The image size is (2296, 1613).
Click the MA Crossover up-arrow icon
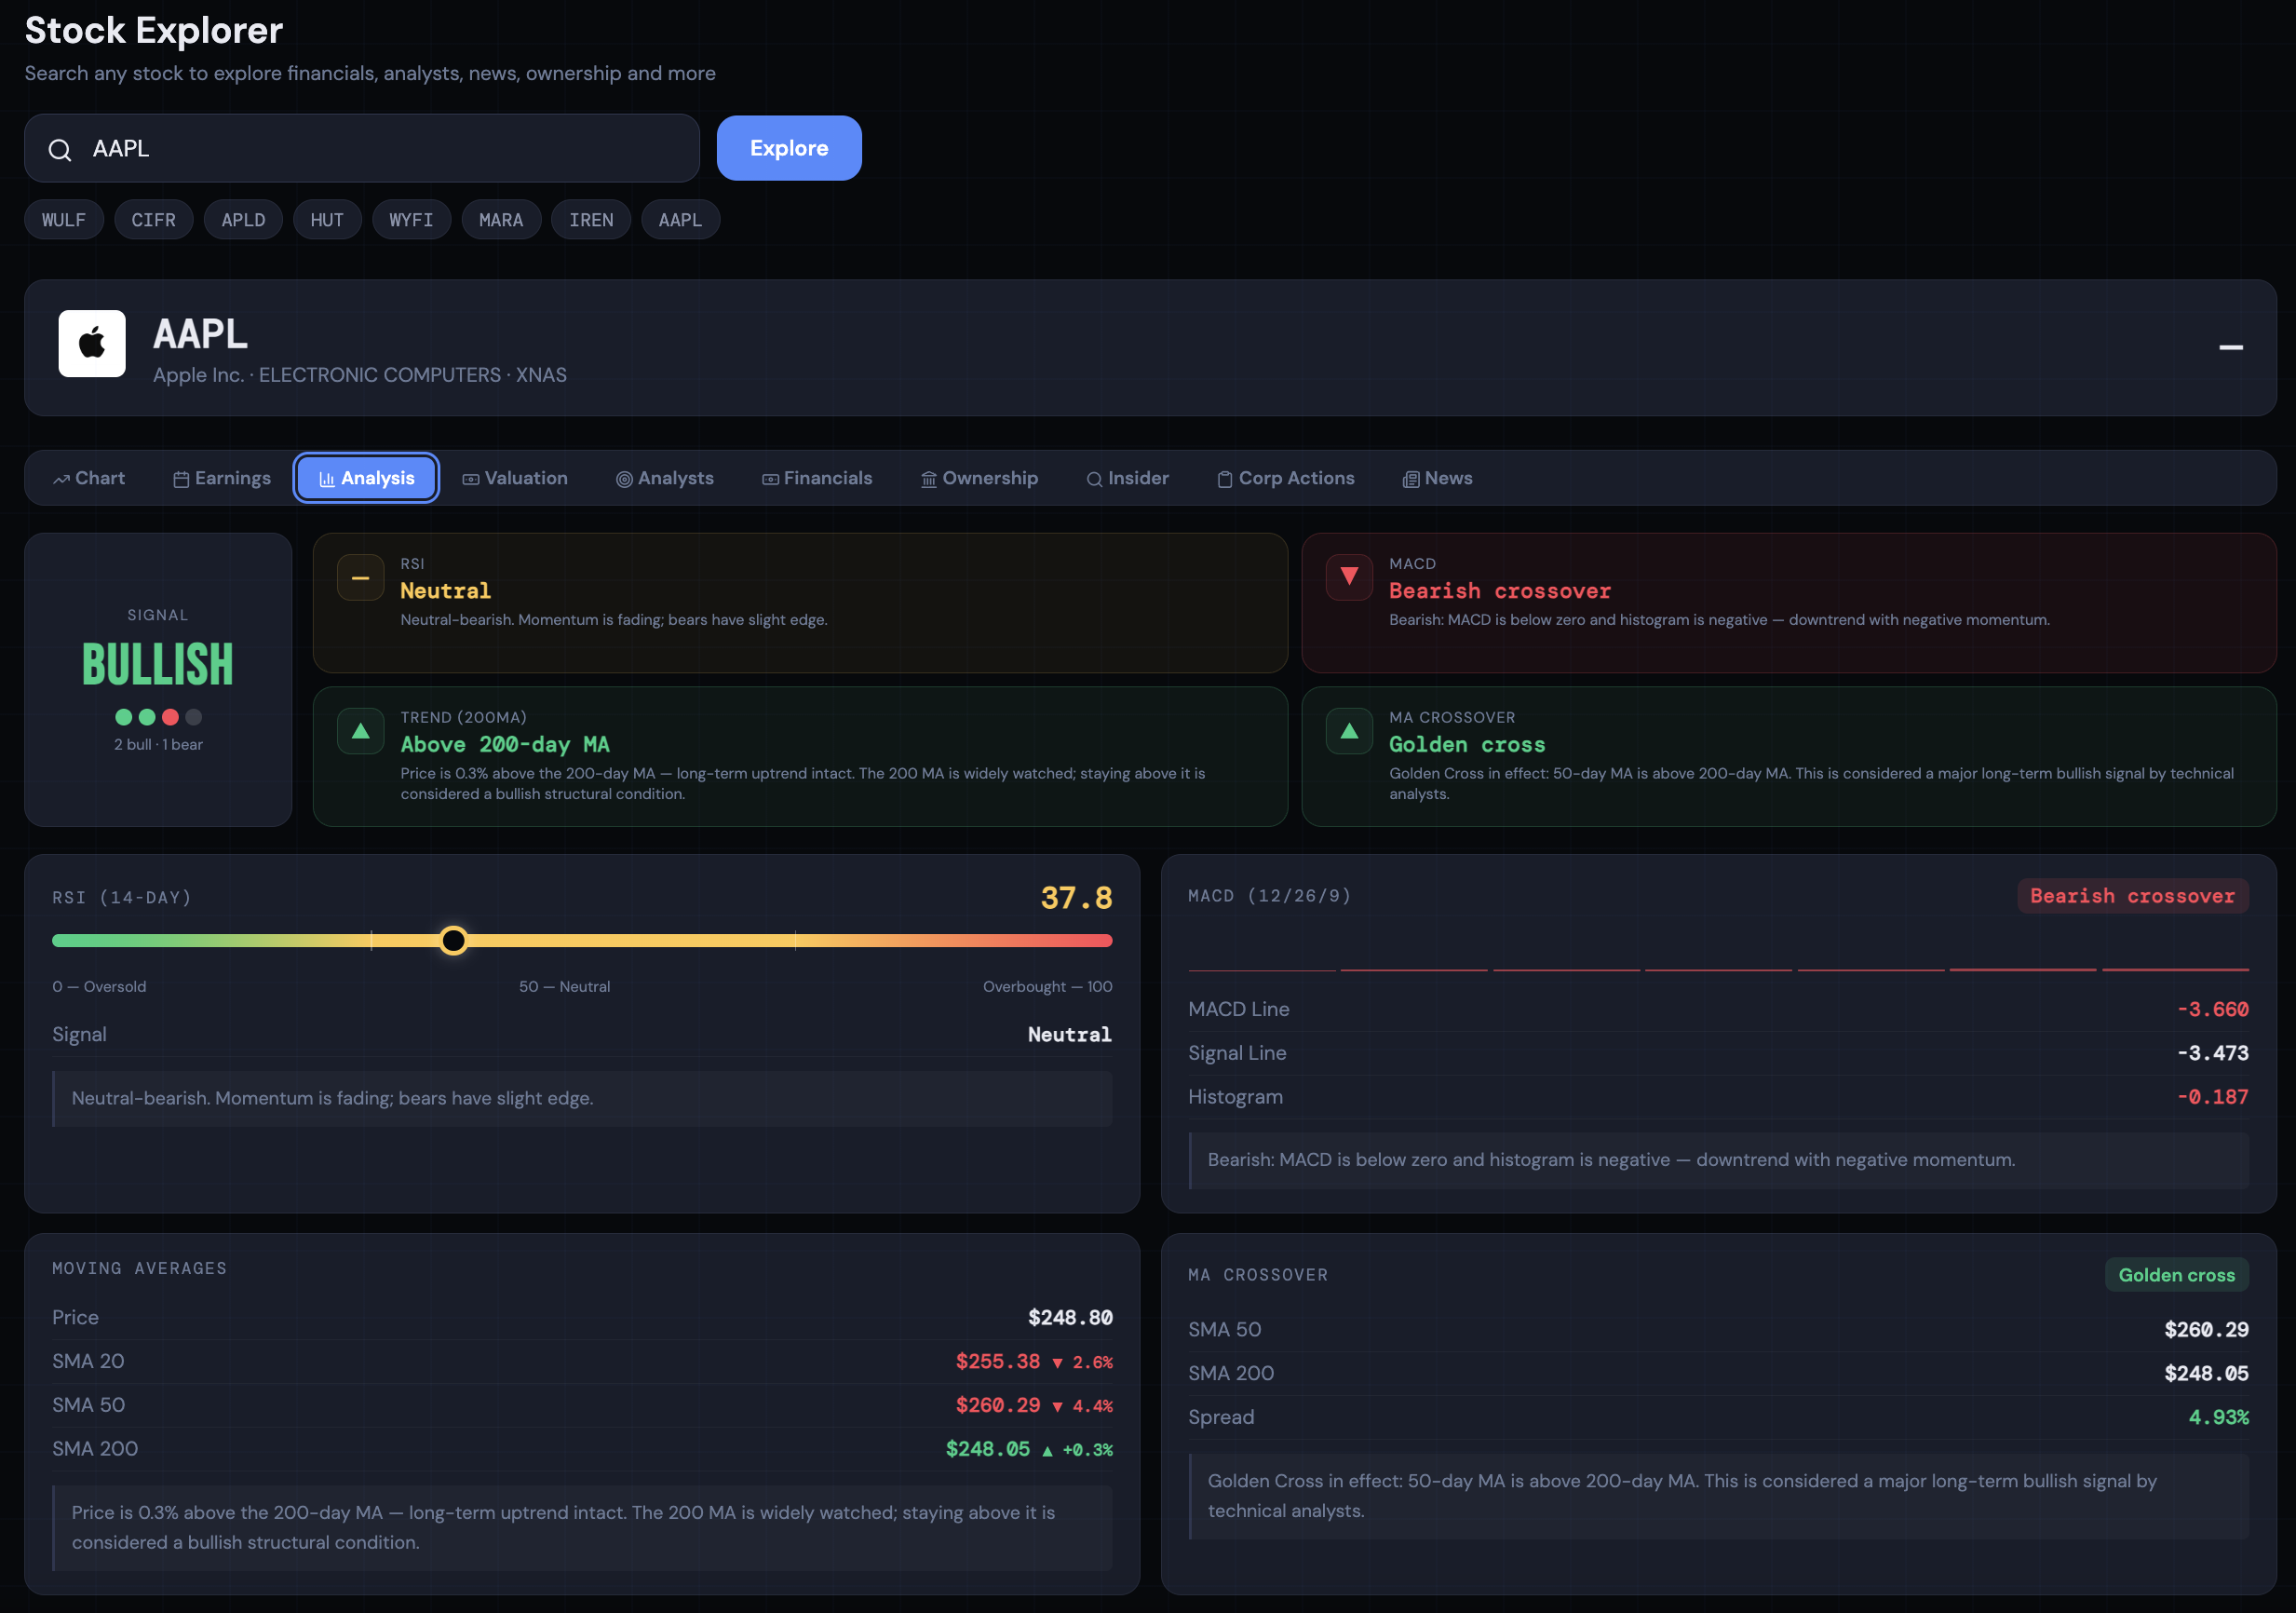tap(1349, 731)
